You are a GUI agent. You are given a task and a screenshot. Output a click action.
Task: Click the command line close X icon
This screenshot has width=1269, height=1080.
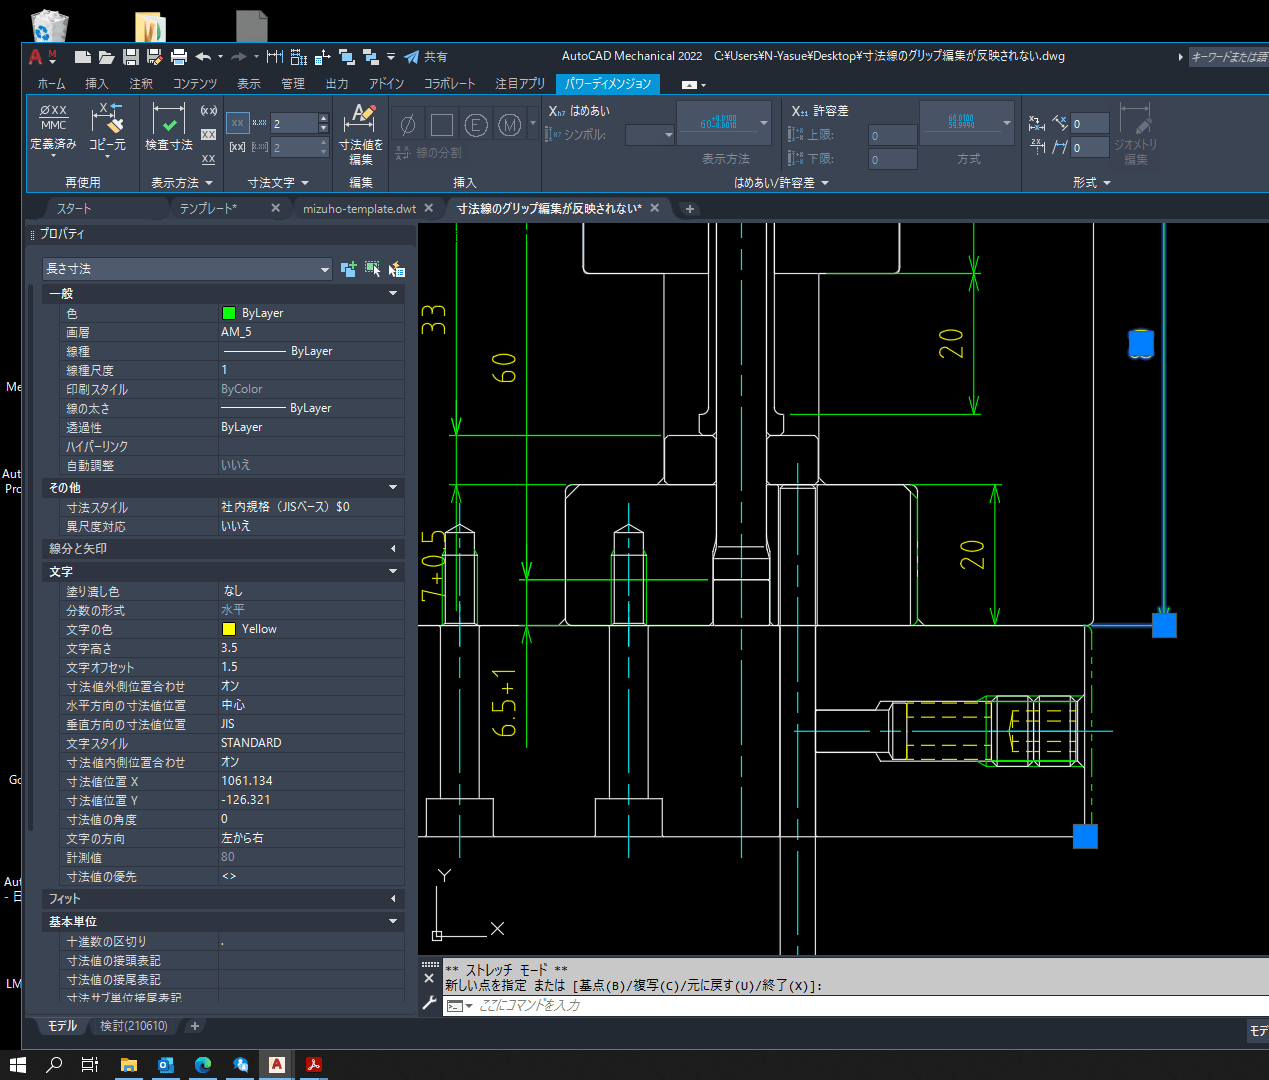point(430,979)
